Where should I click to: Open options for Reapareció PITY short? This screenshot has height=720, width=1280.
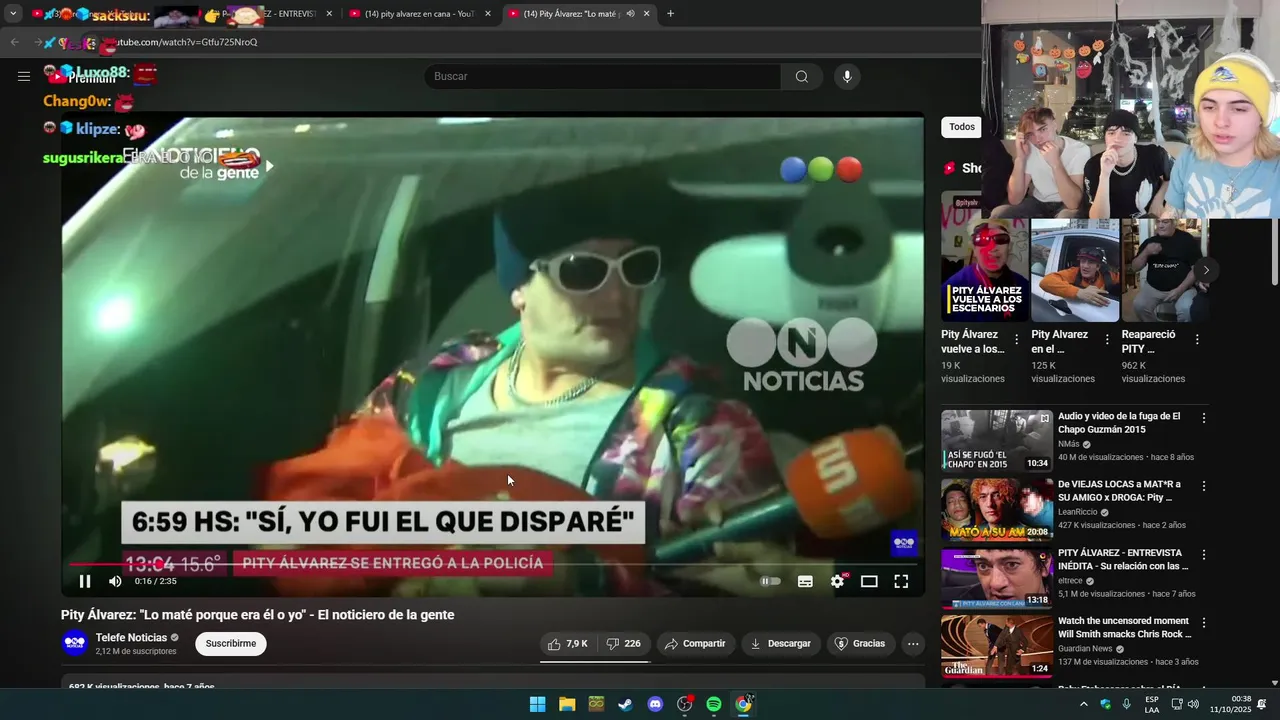coord(1197,340)
